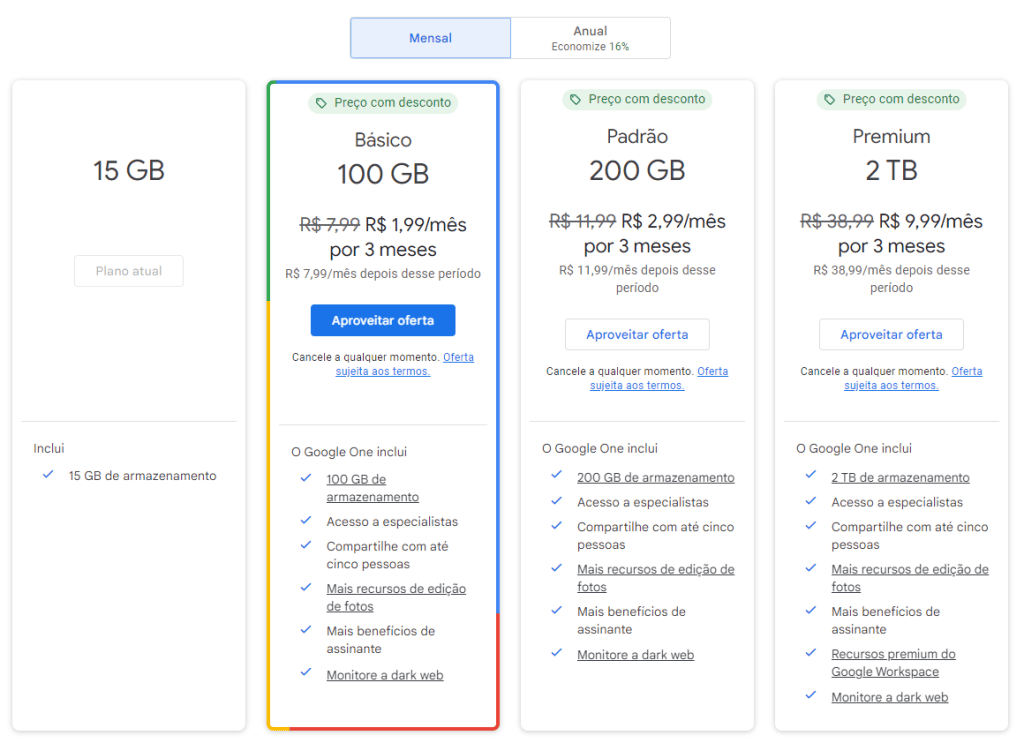Click Aproveitar oferta on the Básico plan
This screenshot has height=743, width=1024.
pyautogui.click(x=383, y=320)
